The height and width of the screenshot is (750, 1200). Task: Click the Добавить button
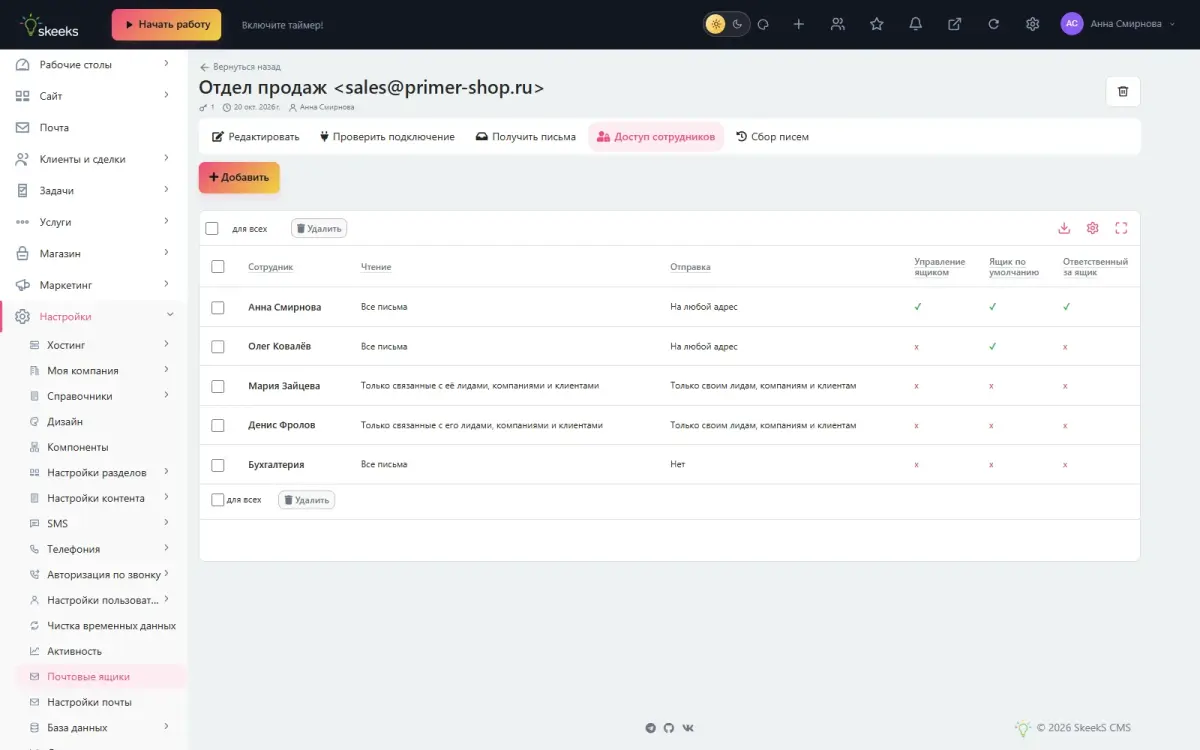(x=239, y=177)
